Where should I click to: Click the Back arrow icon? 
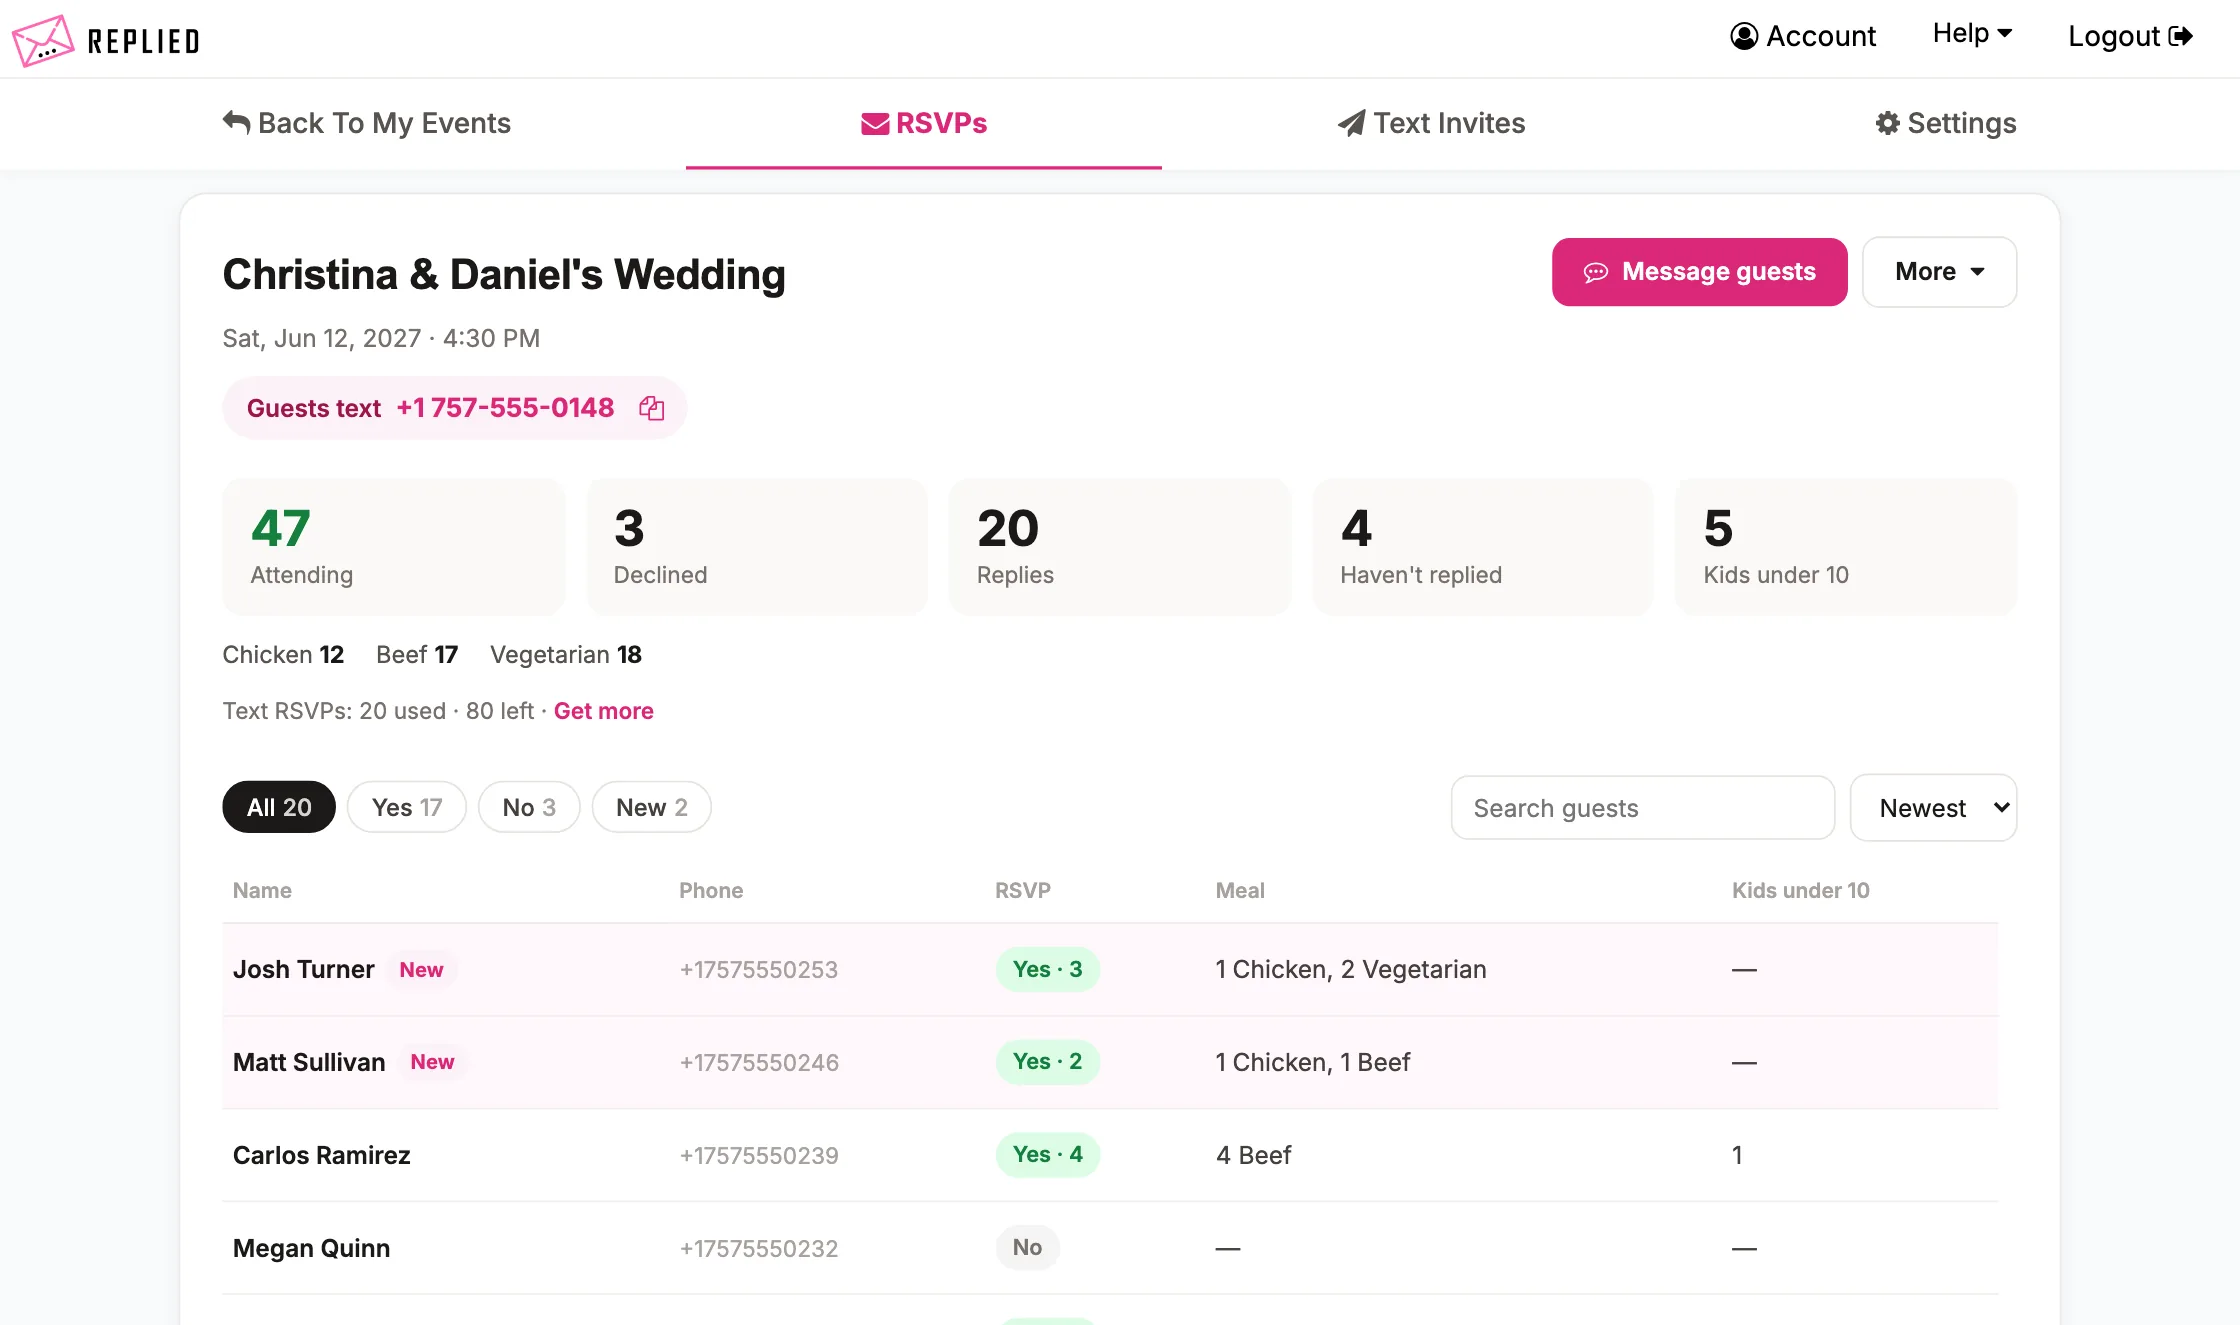click(236, 122)
